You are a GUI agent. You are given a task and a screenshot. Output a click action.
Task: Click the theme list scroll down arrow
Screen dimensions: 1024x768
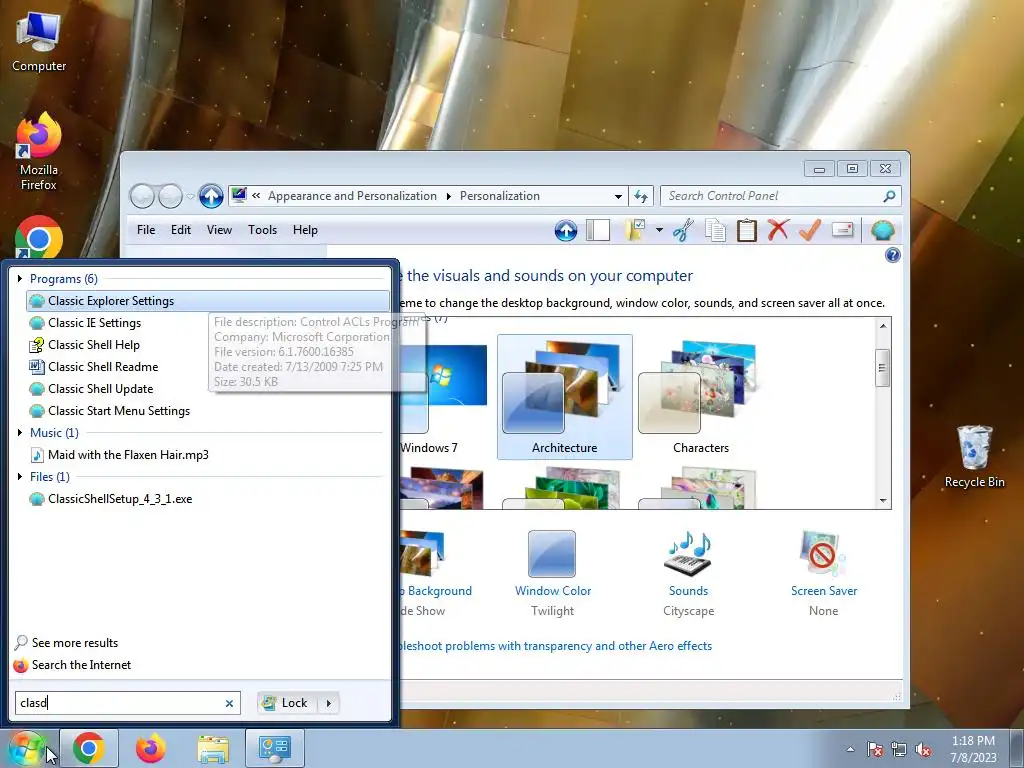click(883, 501)
